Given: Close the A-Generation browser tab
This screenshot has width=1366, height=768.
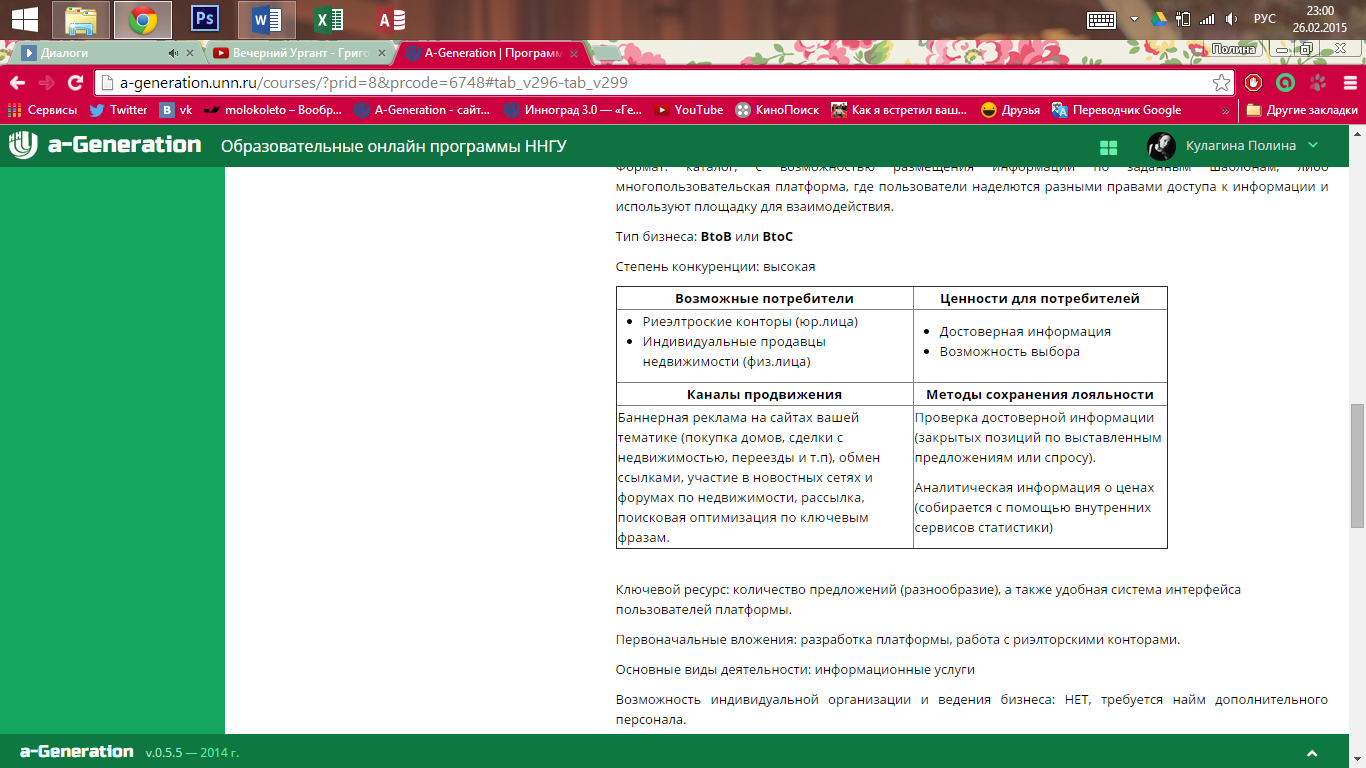Looking at the screenshot, I should [x=576, y=53].
